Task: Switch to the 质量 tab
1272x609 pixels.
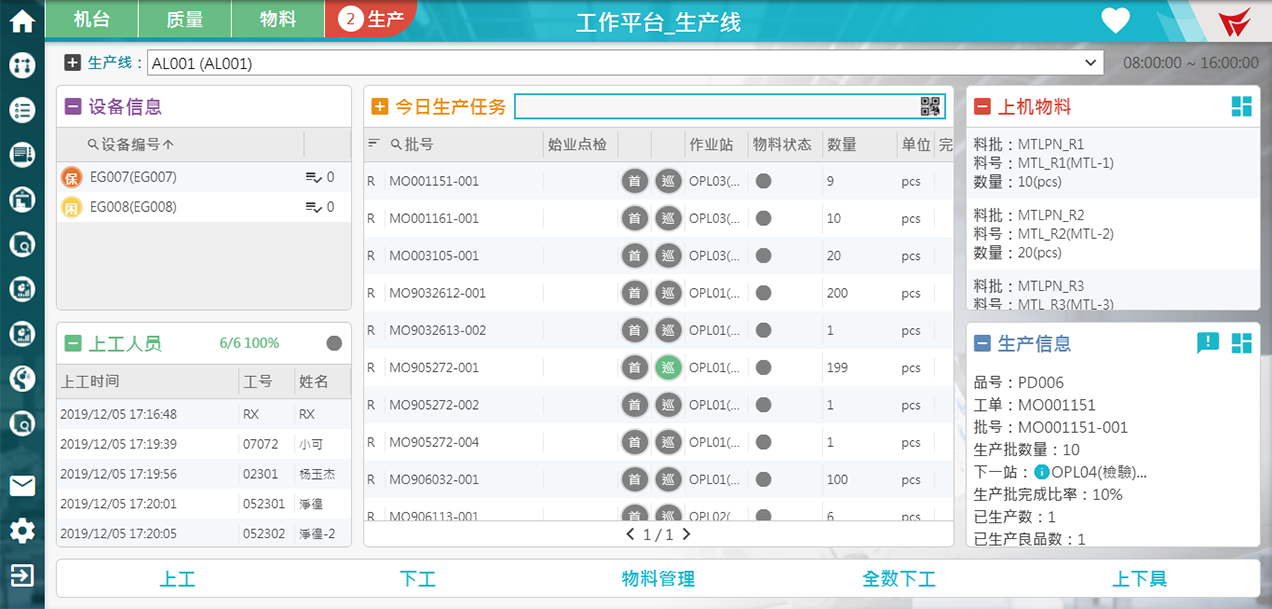Action: [184, 19]
